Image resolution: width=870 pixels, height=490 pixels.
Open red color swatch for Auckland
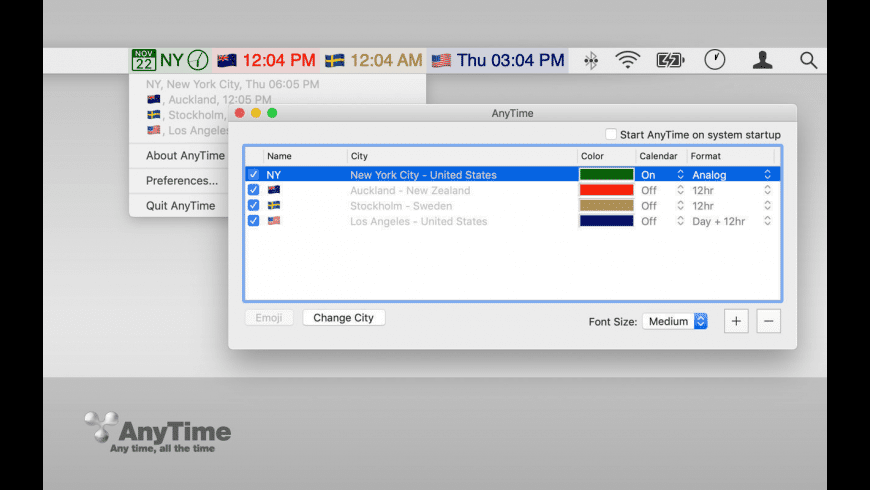606,190
